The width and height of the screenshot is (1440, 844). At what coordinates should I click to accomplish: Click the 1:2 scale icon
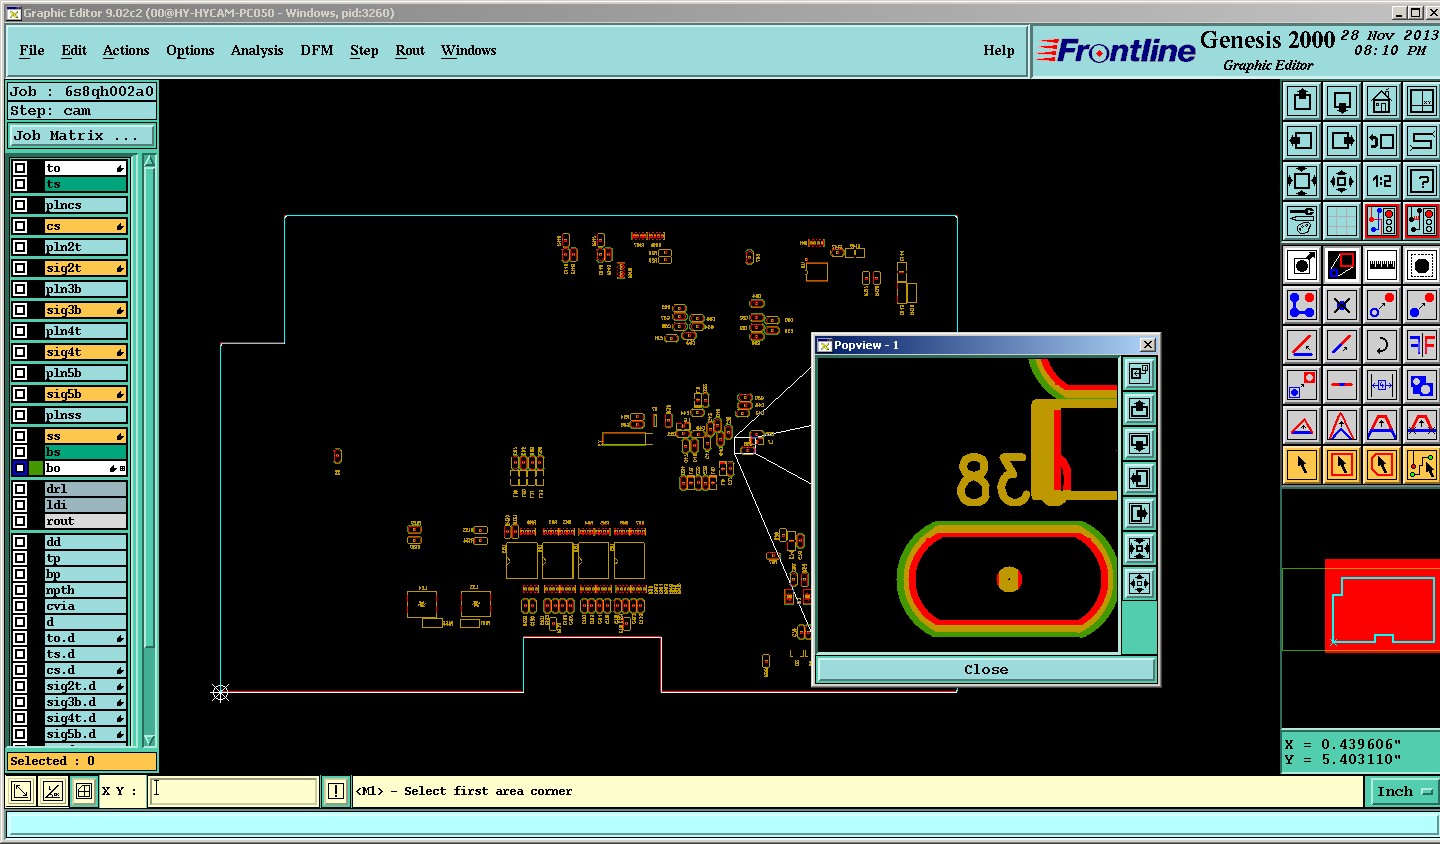tap(1382, 181)
